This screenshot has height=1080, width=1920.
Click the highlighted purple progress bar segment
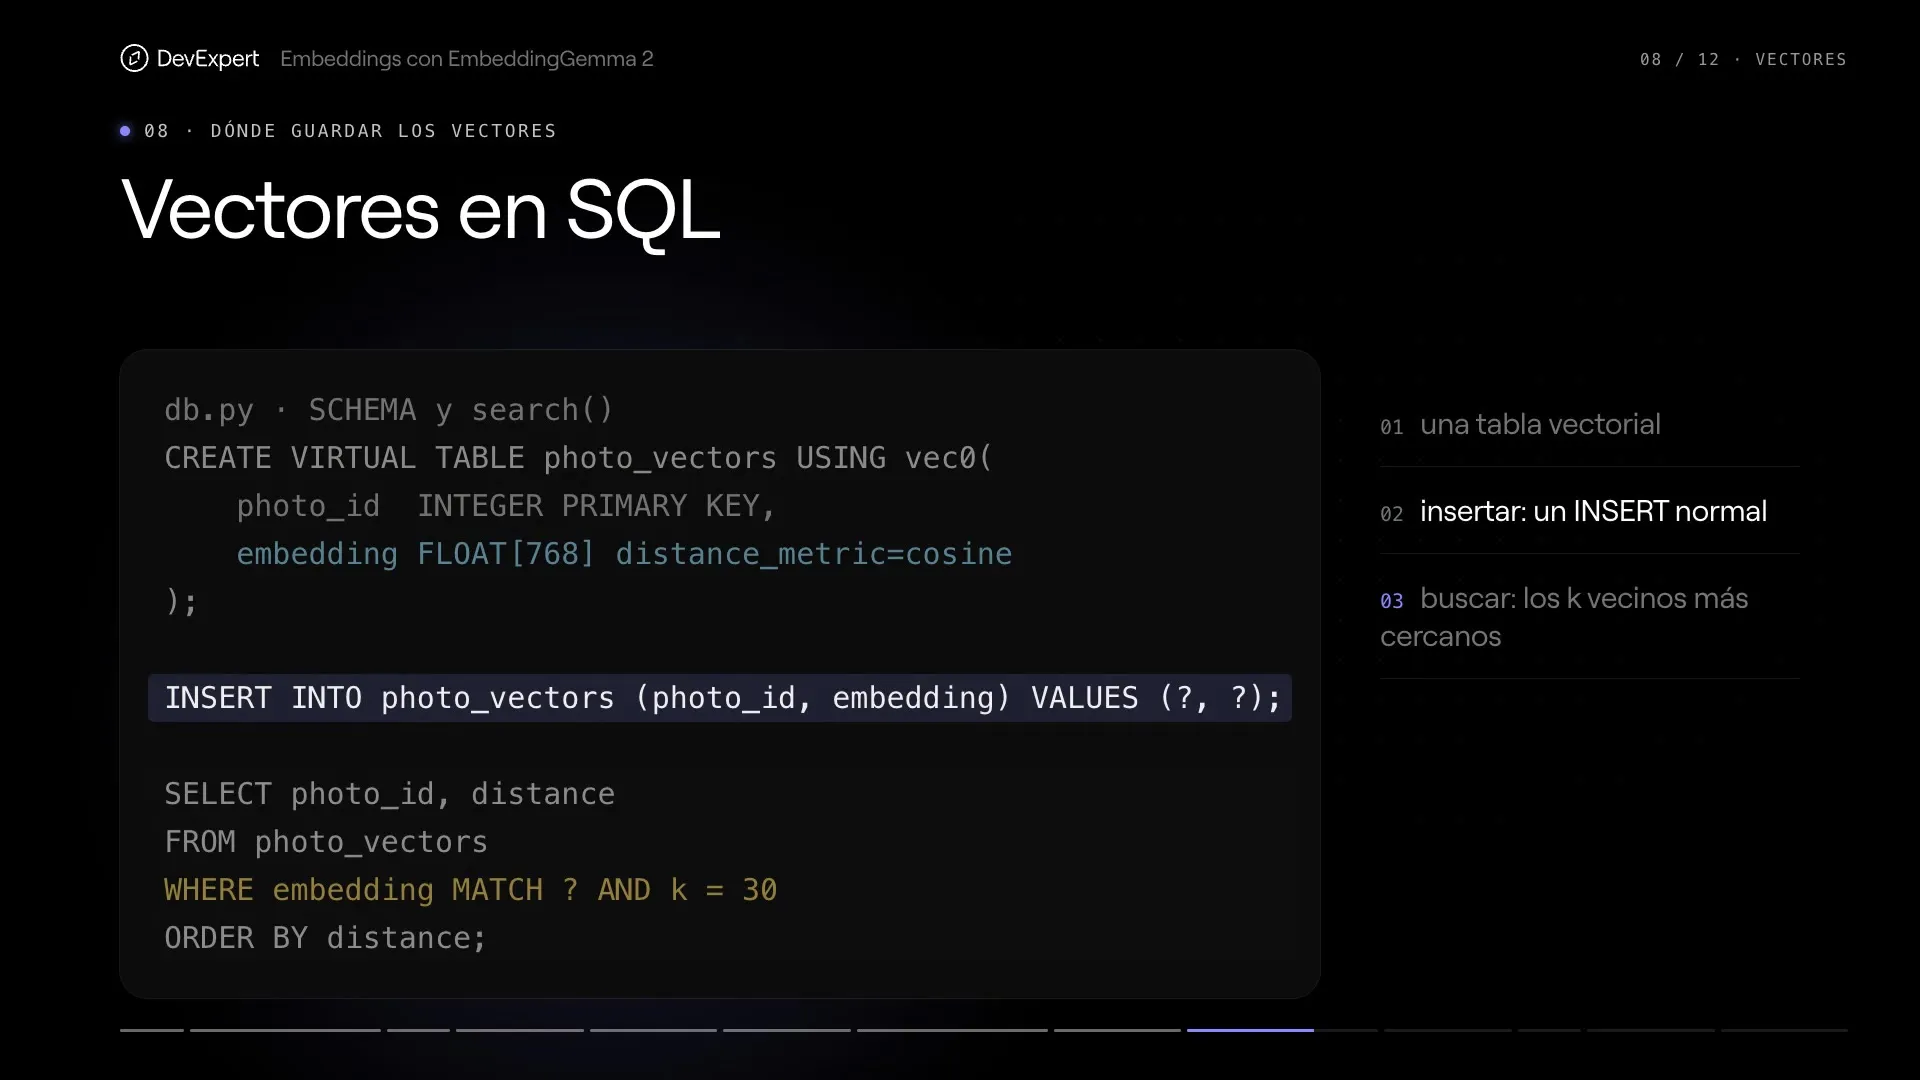[x=1250, y=1030]
